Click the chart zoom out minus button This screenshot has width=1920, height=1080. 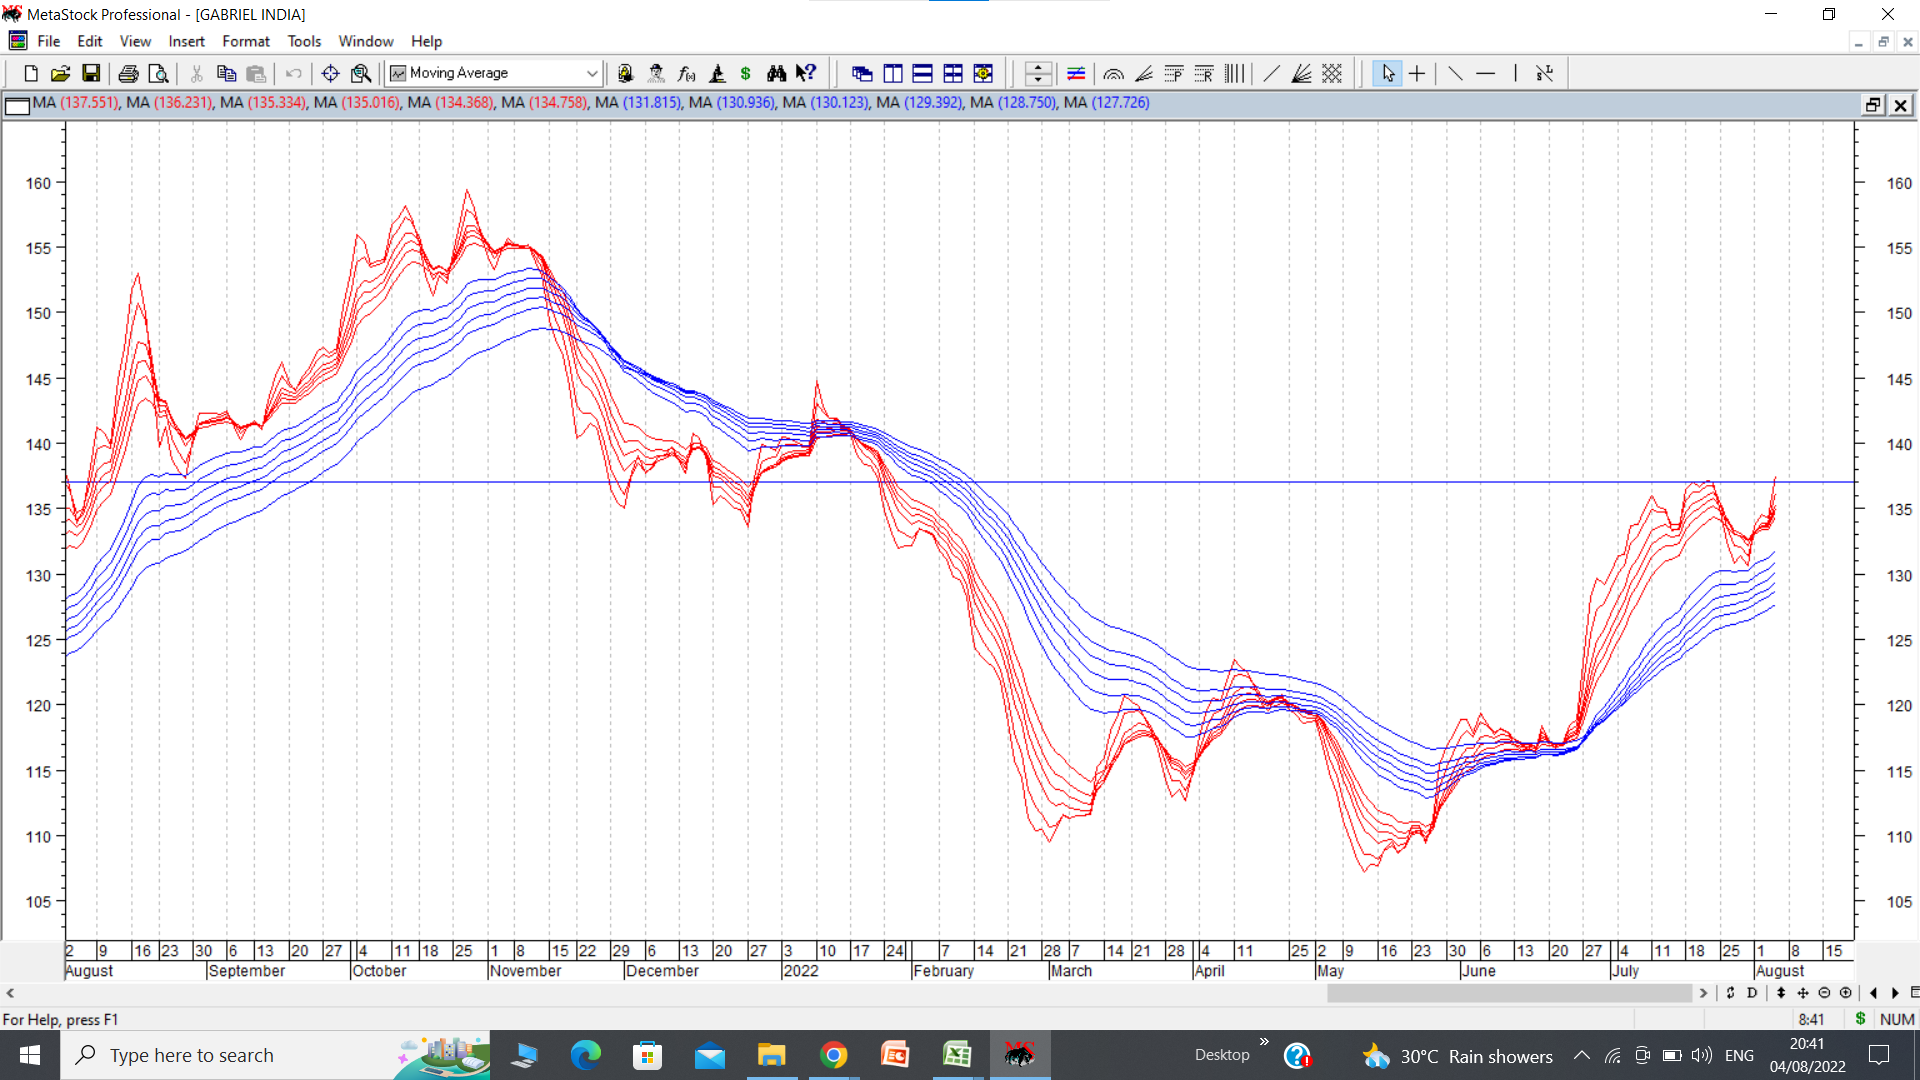click(x=1824, y=993)
